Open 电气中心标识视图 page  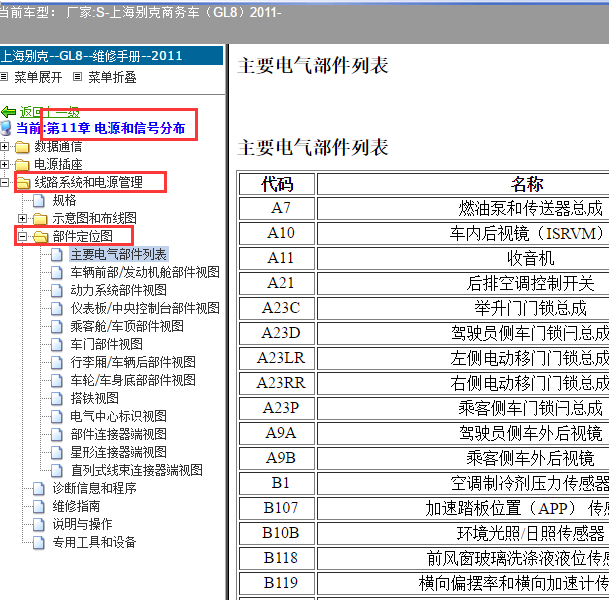click(x=118, y=416)
